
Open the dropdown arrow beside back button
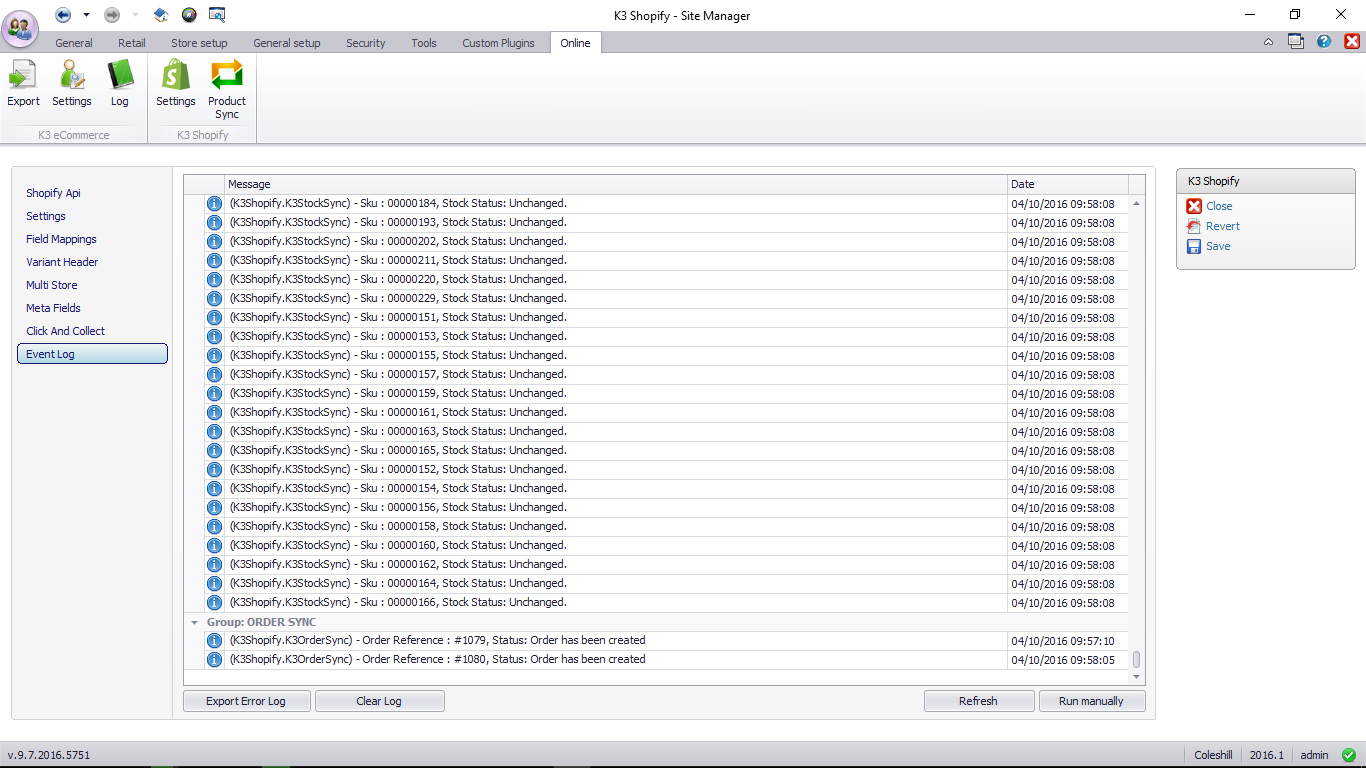point(86,15)
